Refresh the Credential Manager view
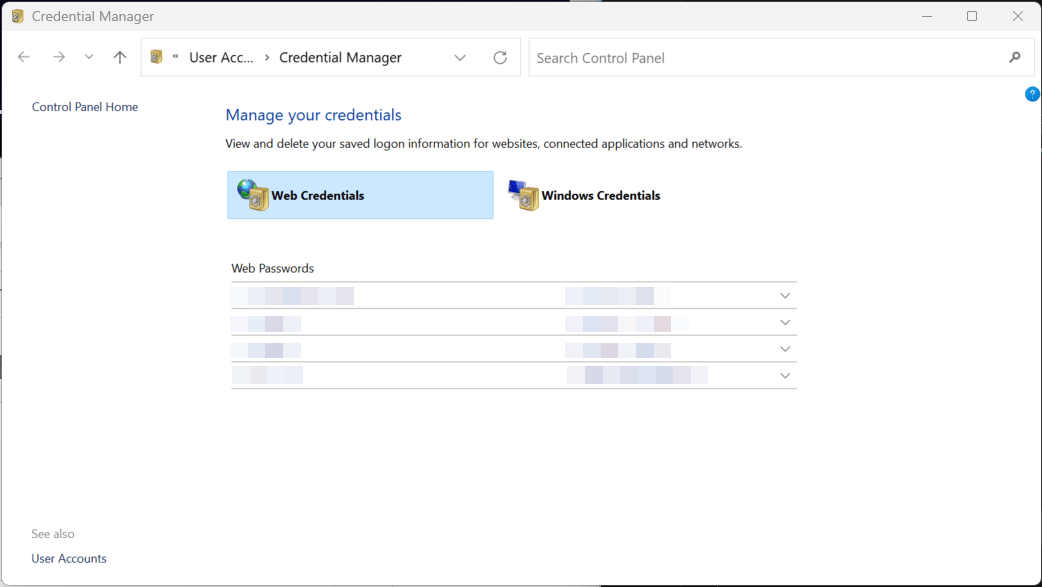1042x587 pixels. pyautogui.click(x=500, y=58)
